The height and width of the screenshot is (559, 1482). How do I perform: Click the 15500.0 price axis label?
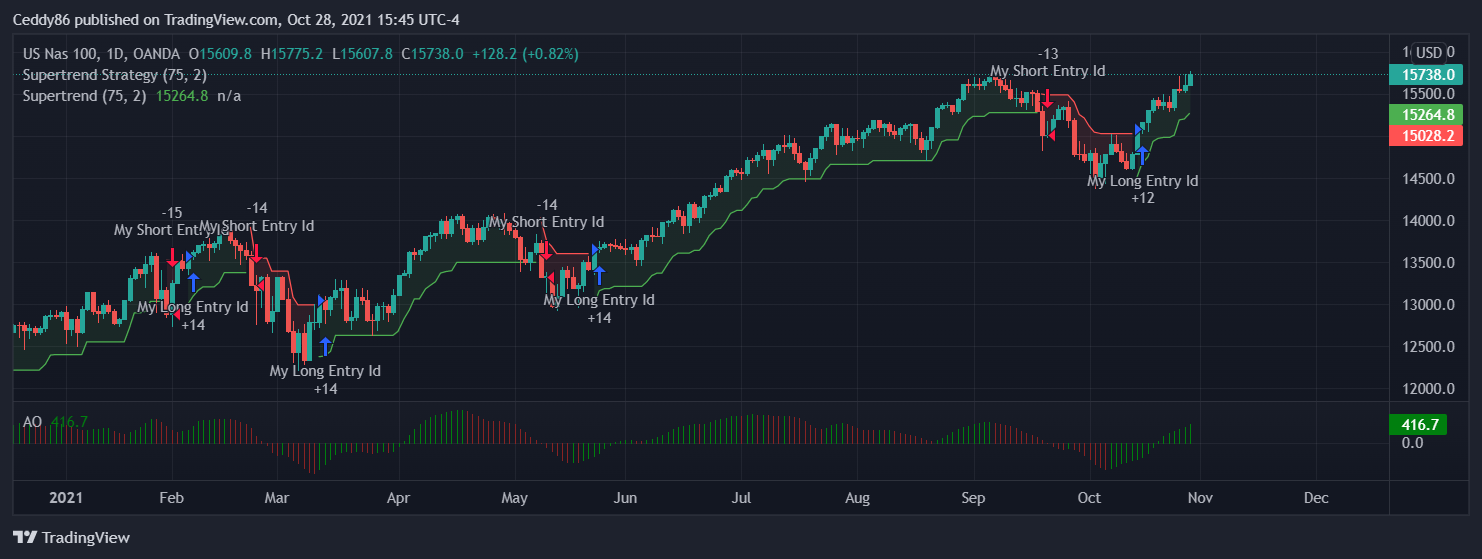click(1428, 94)
